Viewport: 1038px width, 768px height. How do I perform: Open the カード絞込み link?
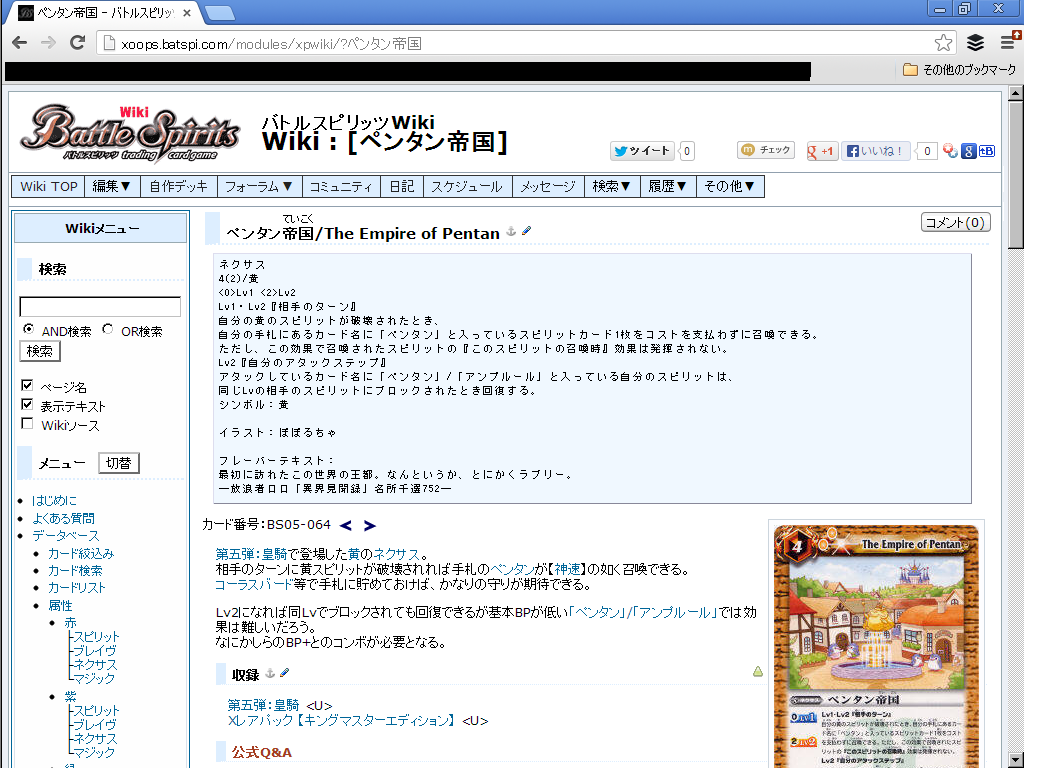(x=81, y=553)
